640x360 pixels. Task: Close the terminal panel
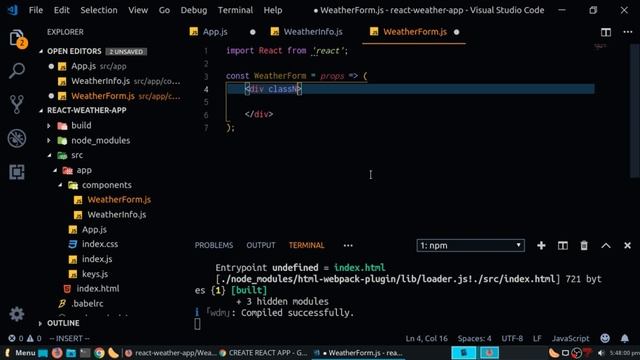[x=627, y=245]
